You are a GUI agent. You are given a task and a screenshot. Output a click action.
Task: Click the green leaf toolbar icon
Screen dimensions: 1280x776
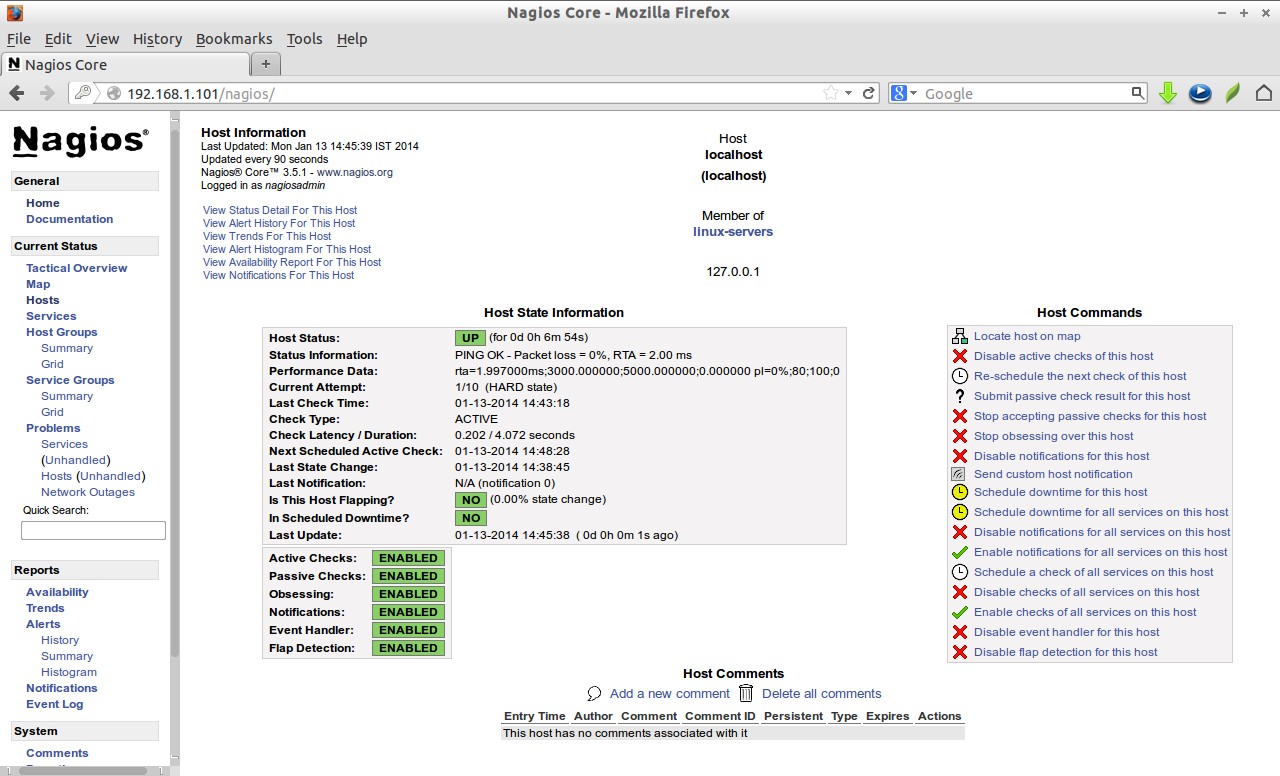coord(1233,93)
